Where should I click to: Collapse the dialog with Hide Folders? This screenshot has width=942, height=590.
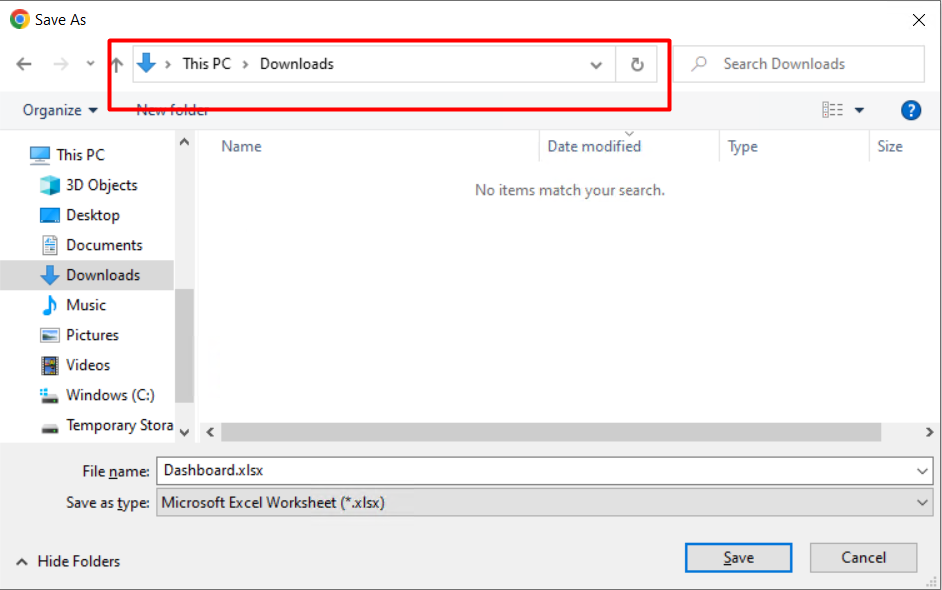(68, 561)
